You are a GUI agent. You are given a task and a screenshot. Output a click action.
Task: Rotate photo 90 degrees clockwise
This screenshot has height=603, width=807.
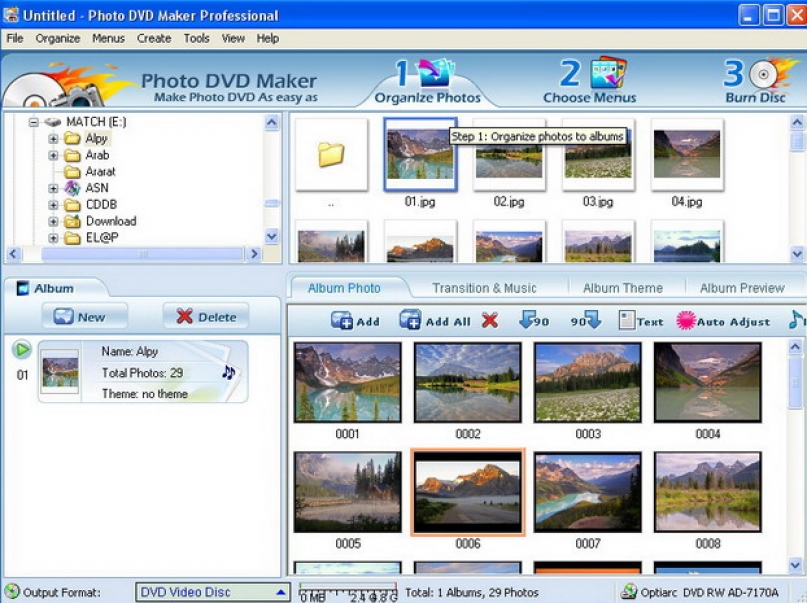click(586, 321)
